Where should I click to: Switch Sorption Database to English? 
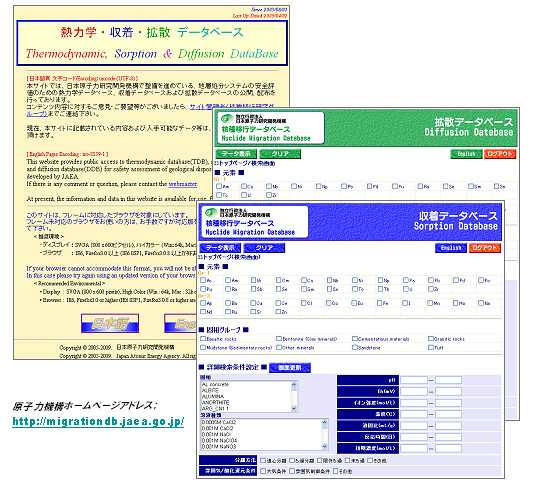451,248
